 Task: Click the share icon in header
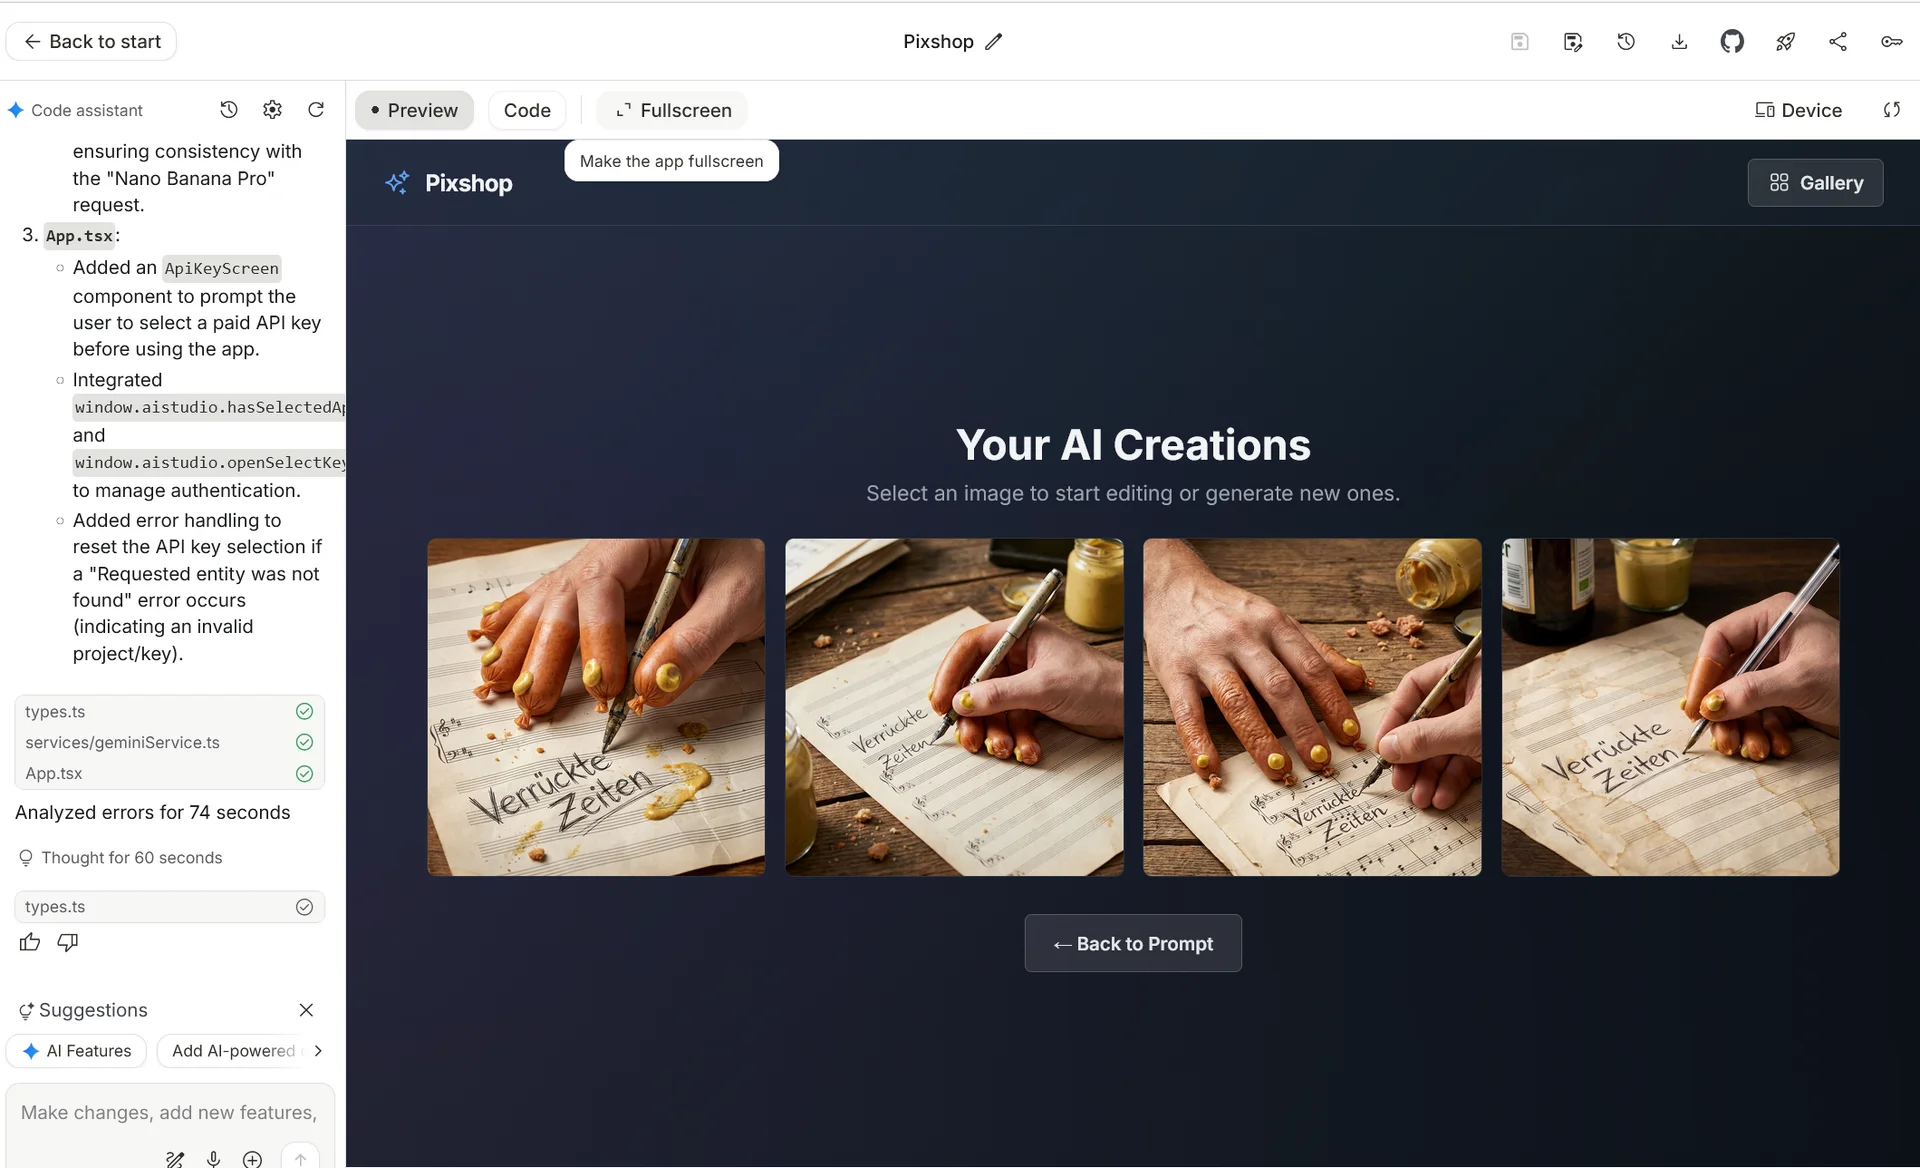(1838, 41)
